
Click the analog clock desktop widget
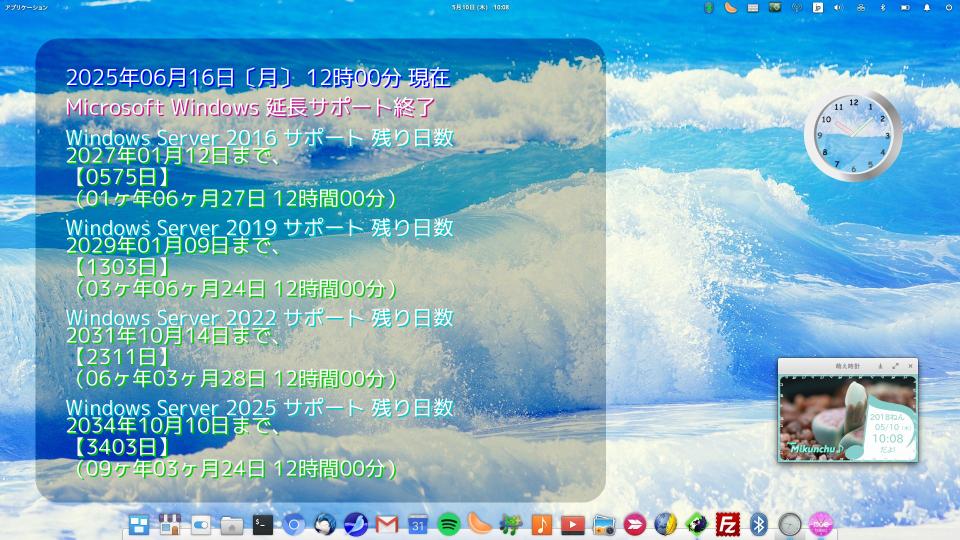coord(853,137)
